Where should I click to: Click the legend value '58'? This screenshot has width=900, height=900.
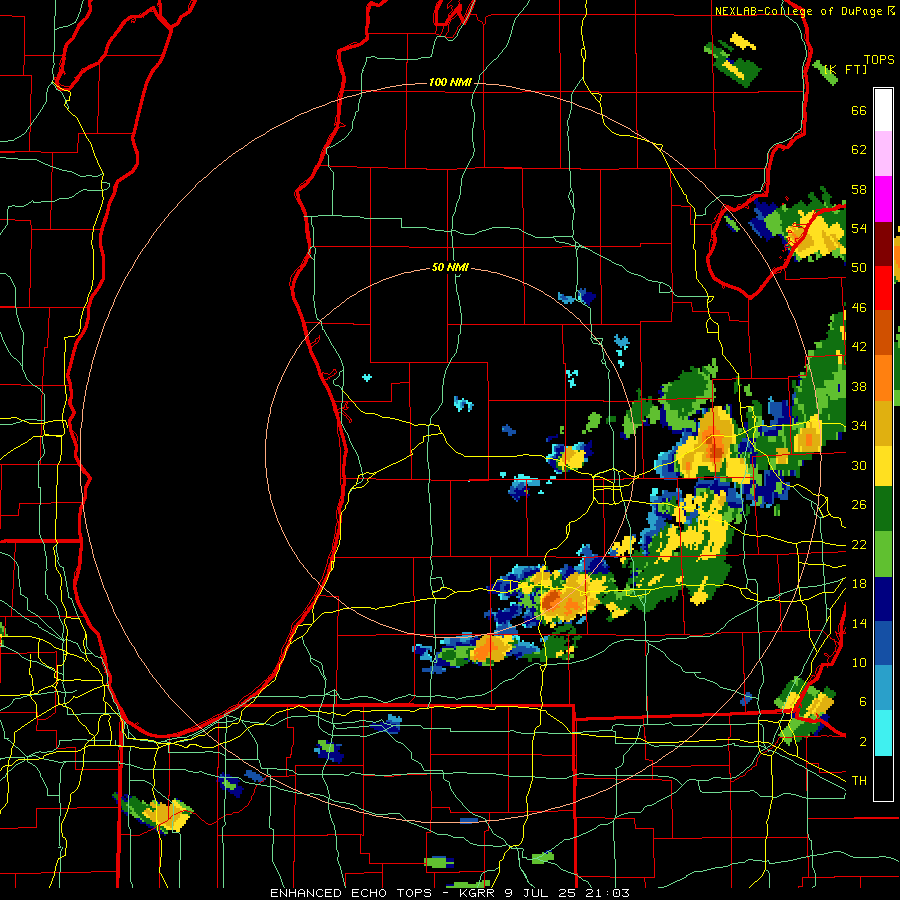click(x=859, y=189)
